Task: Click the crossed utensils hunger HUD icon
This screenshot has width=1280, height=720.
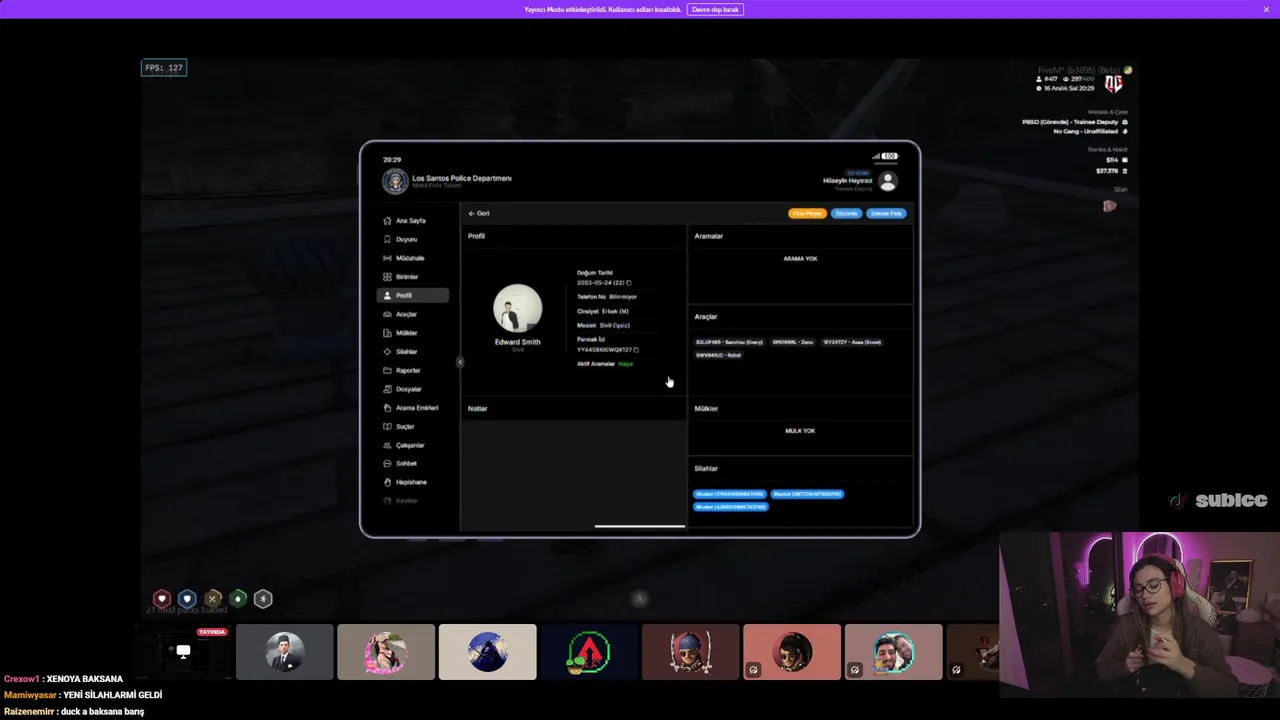Action: (x=212, y=599)
